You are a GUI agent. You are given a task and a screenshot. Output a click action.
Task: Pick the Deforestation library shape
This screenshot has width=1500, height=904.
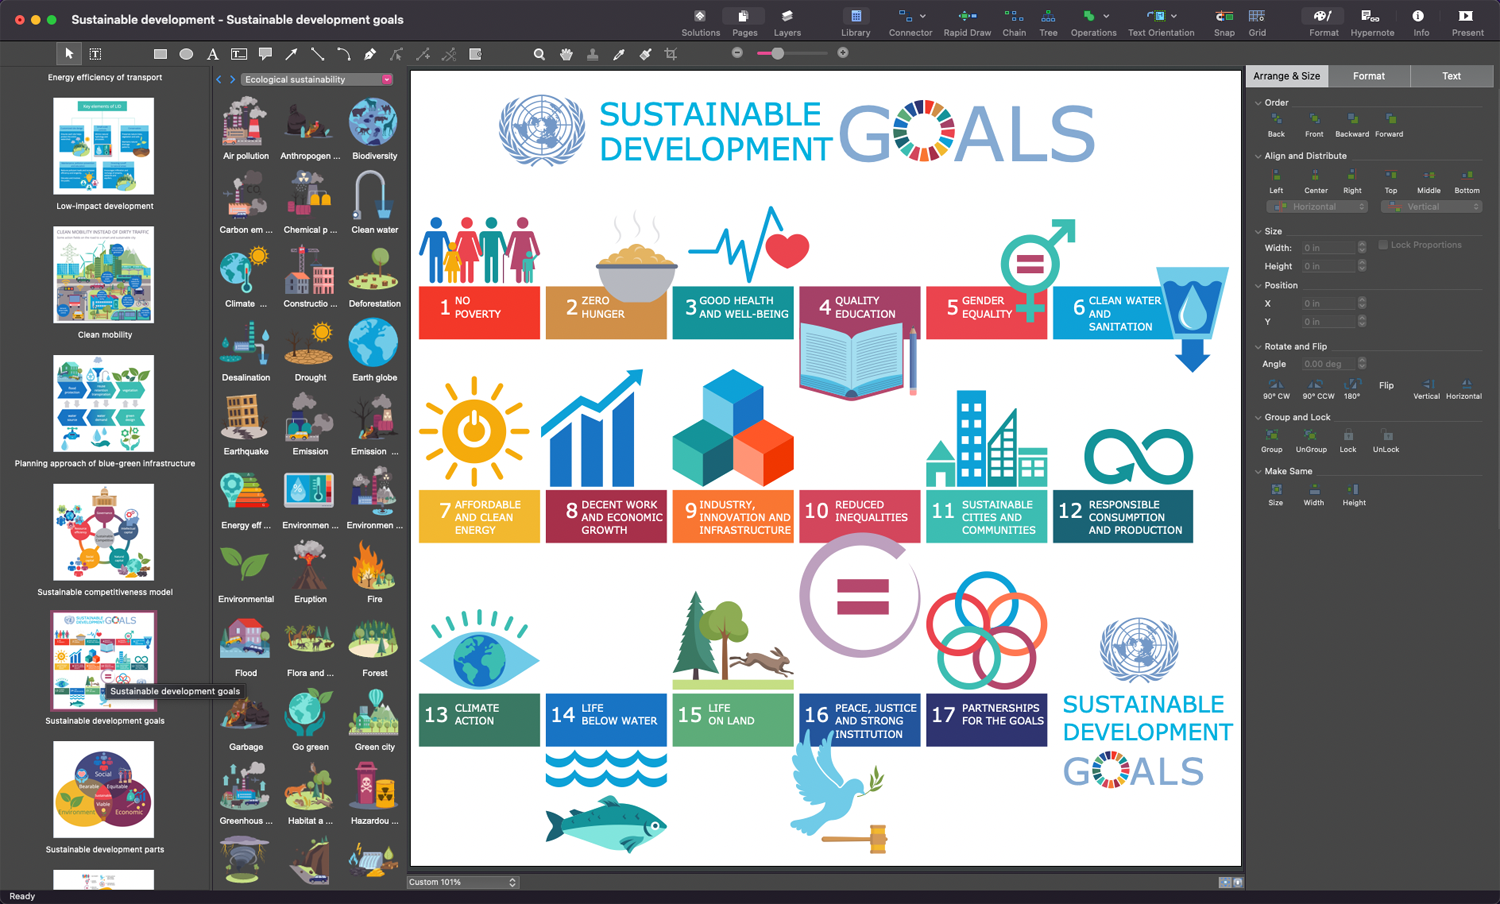374,277
